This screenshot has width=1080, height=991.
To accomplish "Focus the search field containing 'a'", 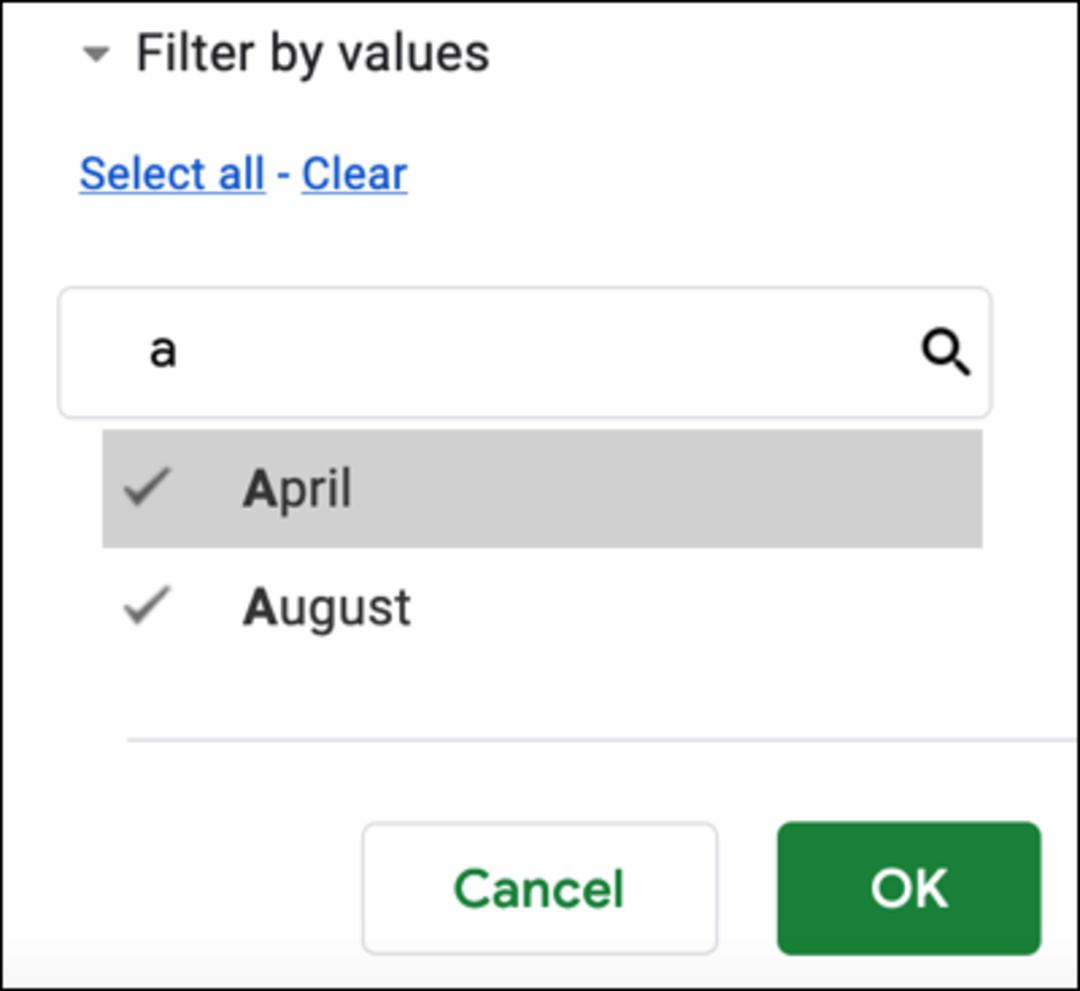I will pos(525,353).
